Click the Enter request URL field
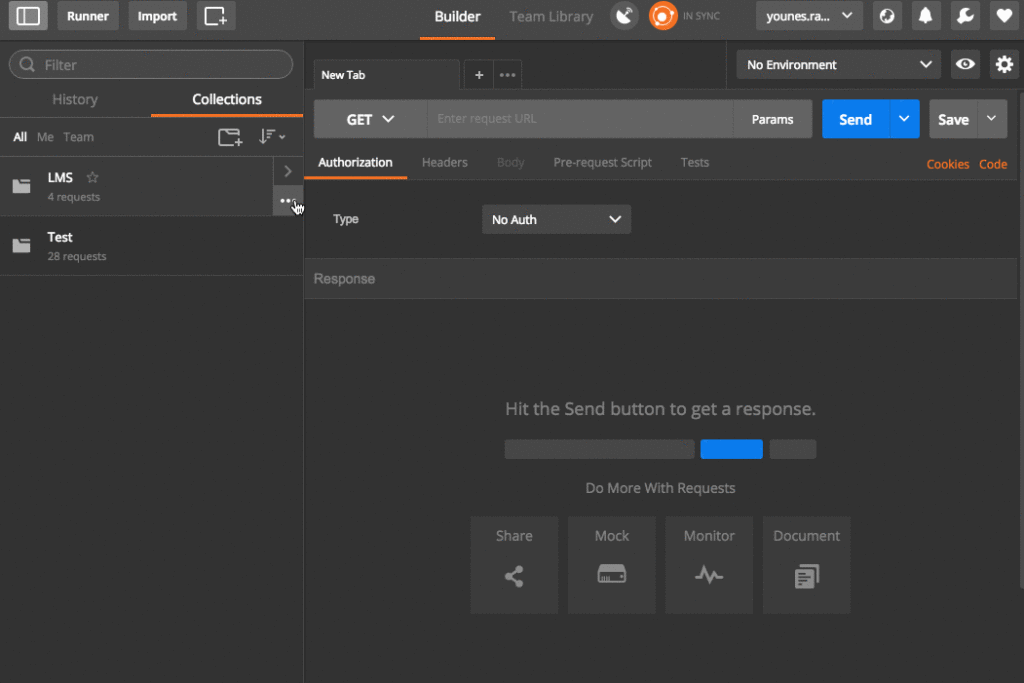The width and height of the screenshot is (1024, 683). click(x=580, y=119)
